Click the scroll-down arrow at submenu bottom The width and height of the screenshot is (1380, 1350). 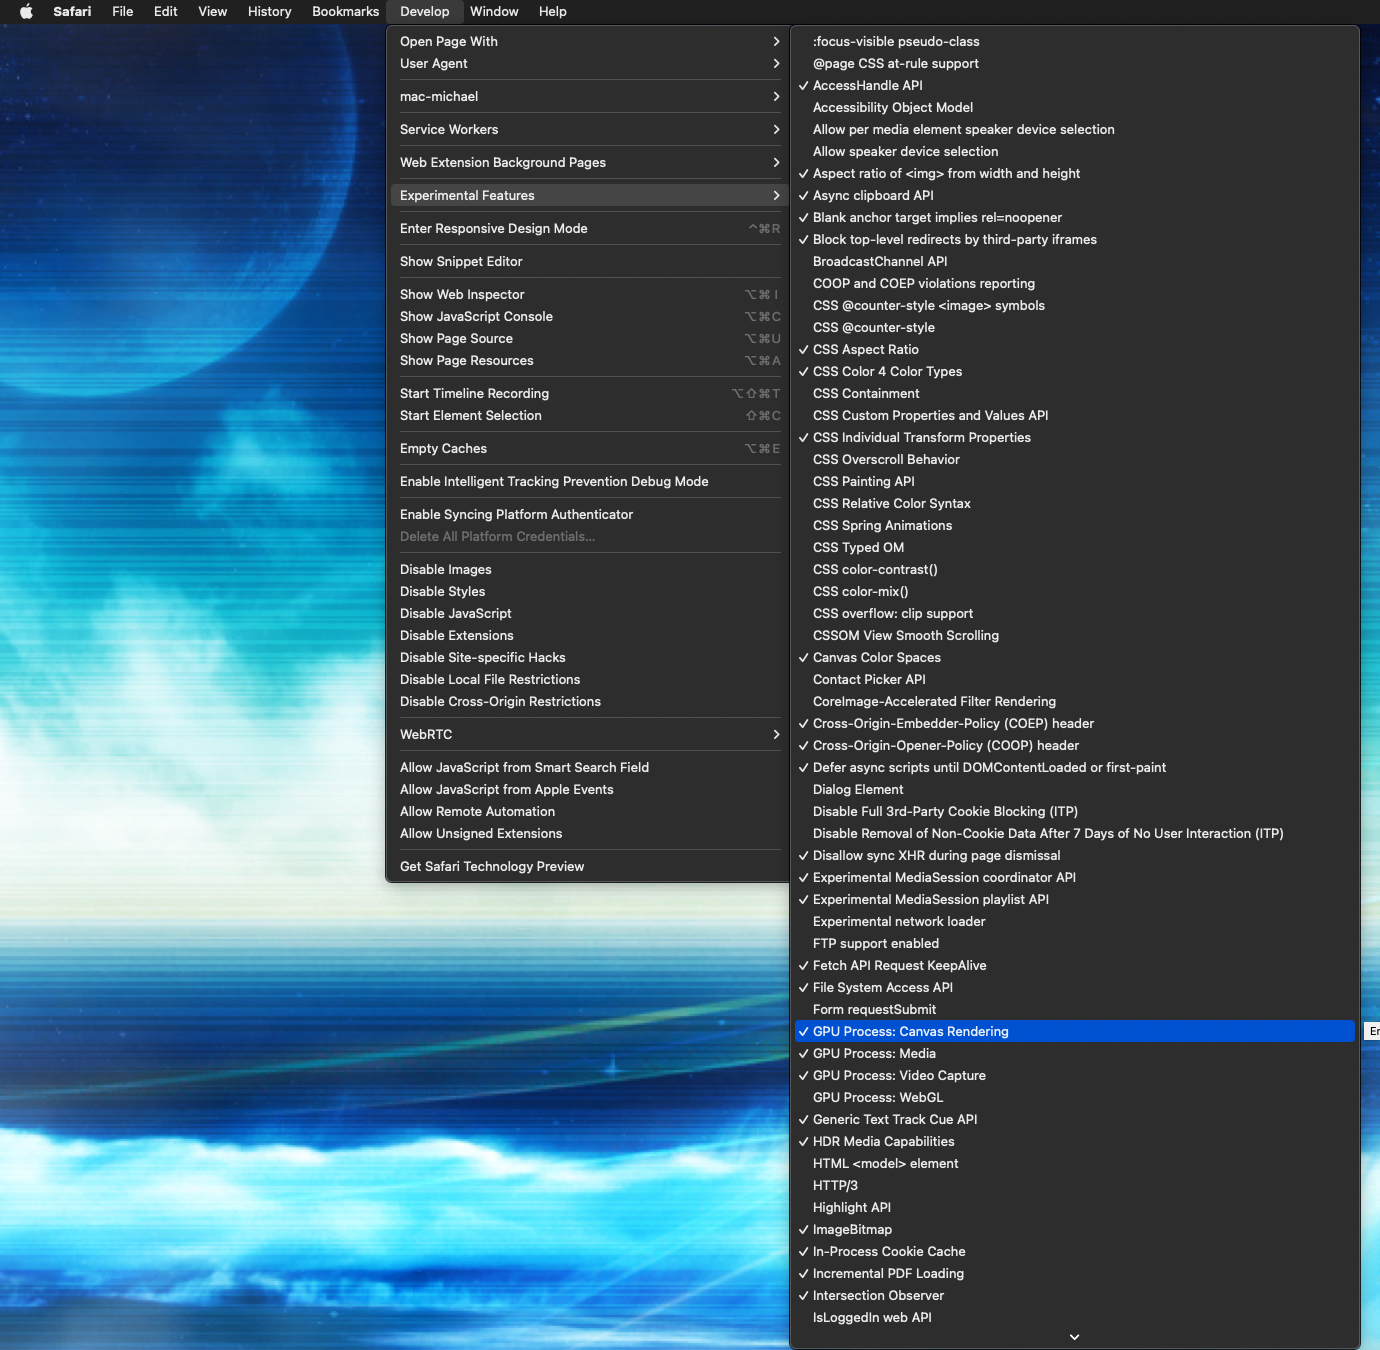pyautogui.click(x=1075, y=1337)
